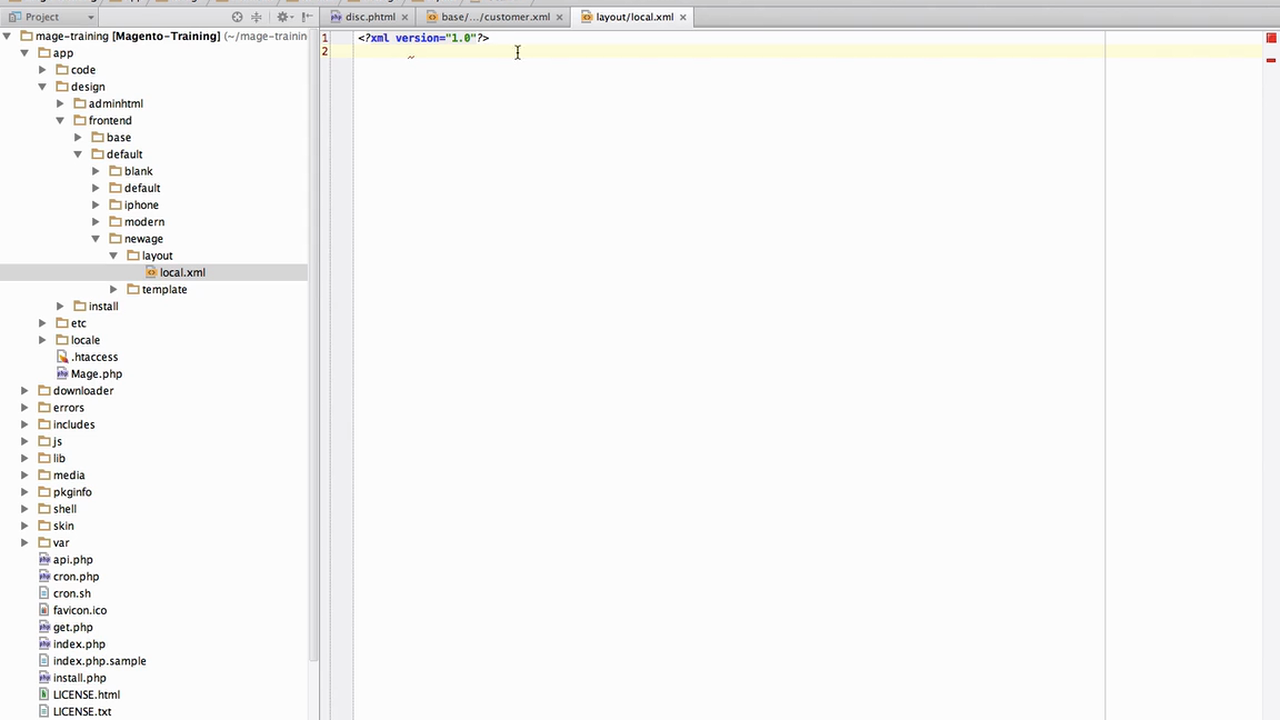Screen dimensions: 1280x720
Task: Click the file icon beside .htaccess
Action: click(x=63, y=357)
